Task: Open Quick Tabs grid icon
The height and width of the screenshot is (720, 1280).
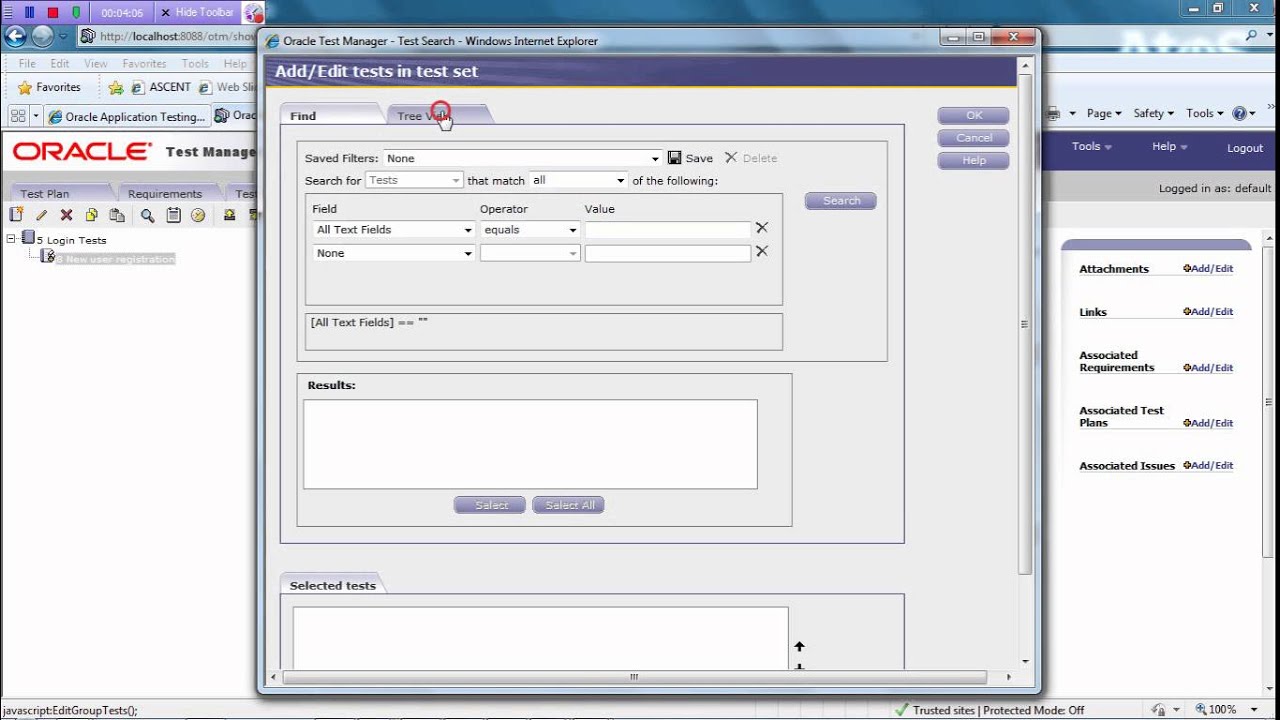Action: [18, 116]
